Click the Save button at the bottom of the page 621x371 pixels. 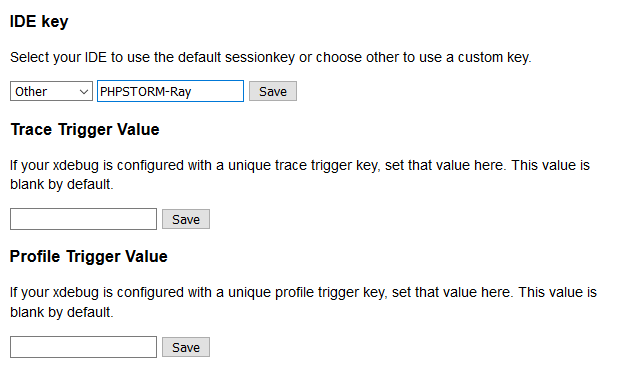click(186, 347)
